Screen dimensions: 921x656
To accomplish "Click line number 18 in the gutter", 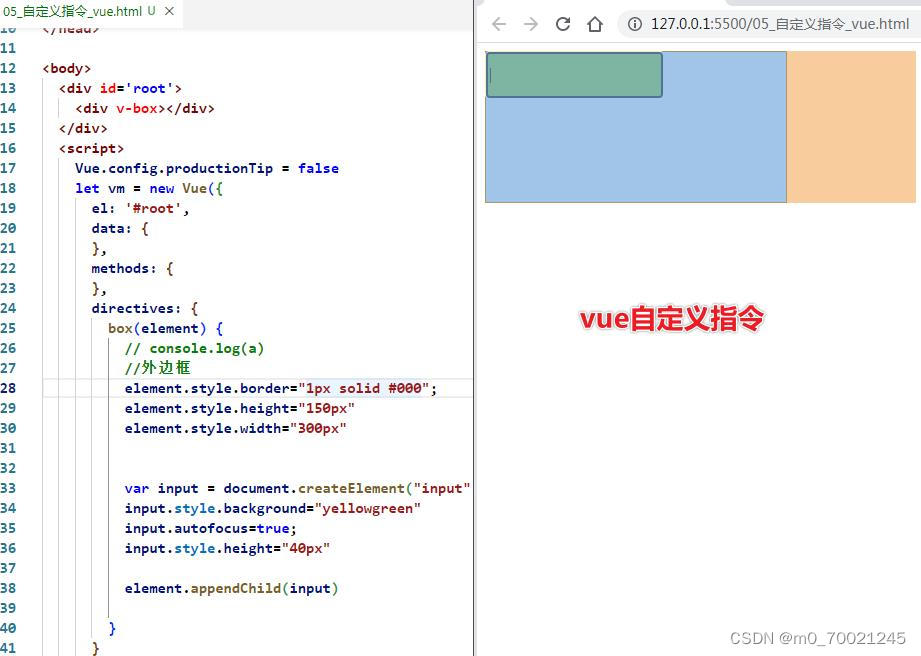I will [x=8, y=189].
